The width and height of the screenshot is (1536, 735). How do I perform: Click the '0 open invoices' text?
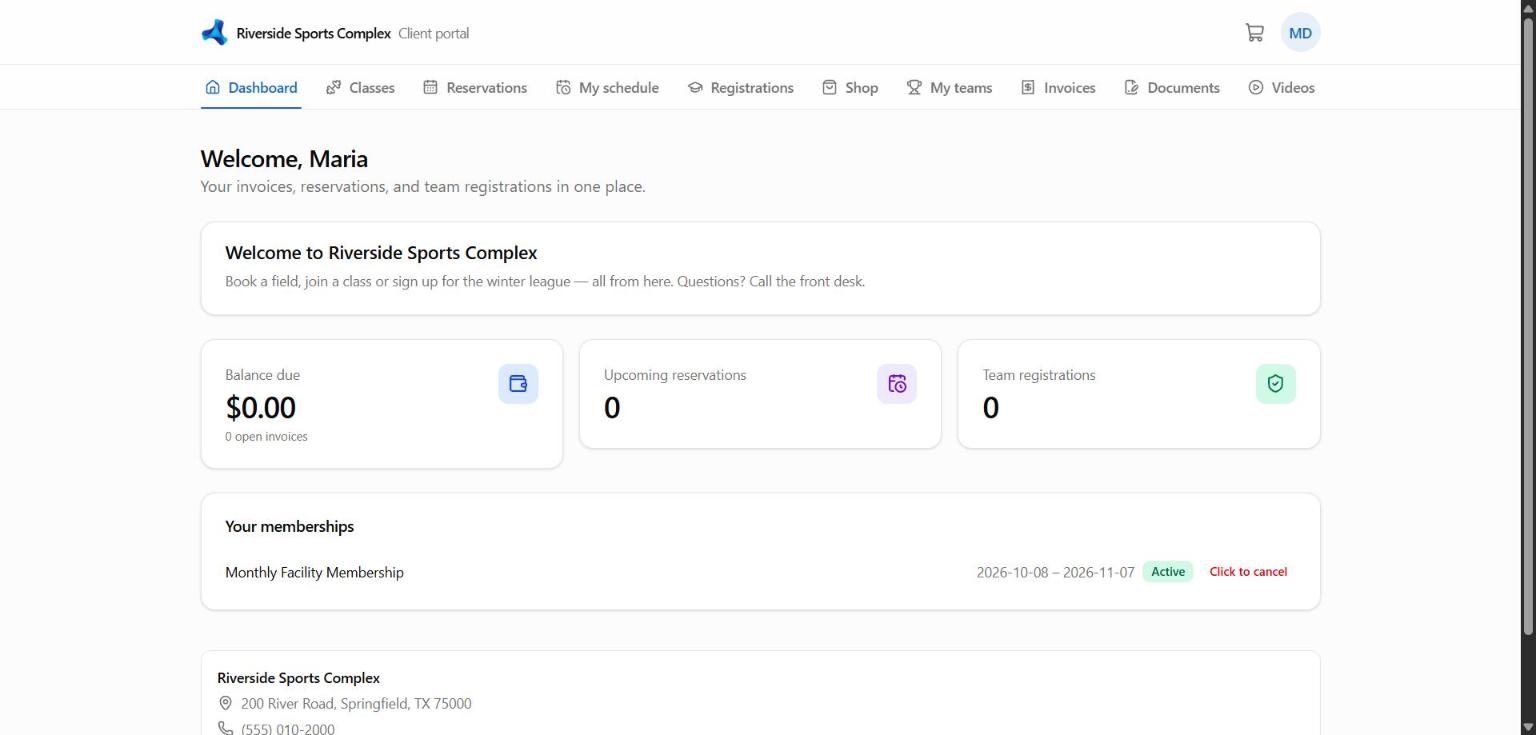266,436
